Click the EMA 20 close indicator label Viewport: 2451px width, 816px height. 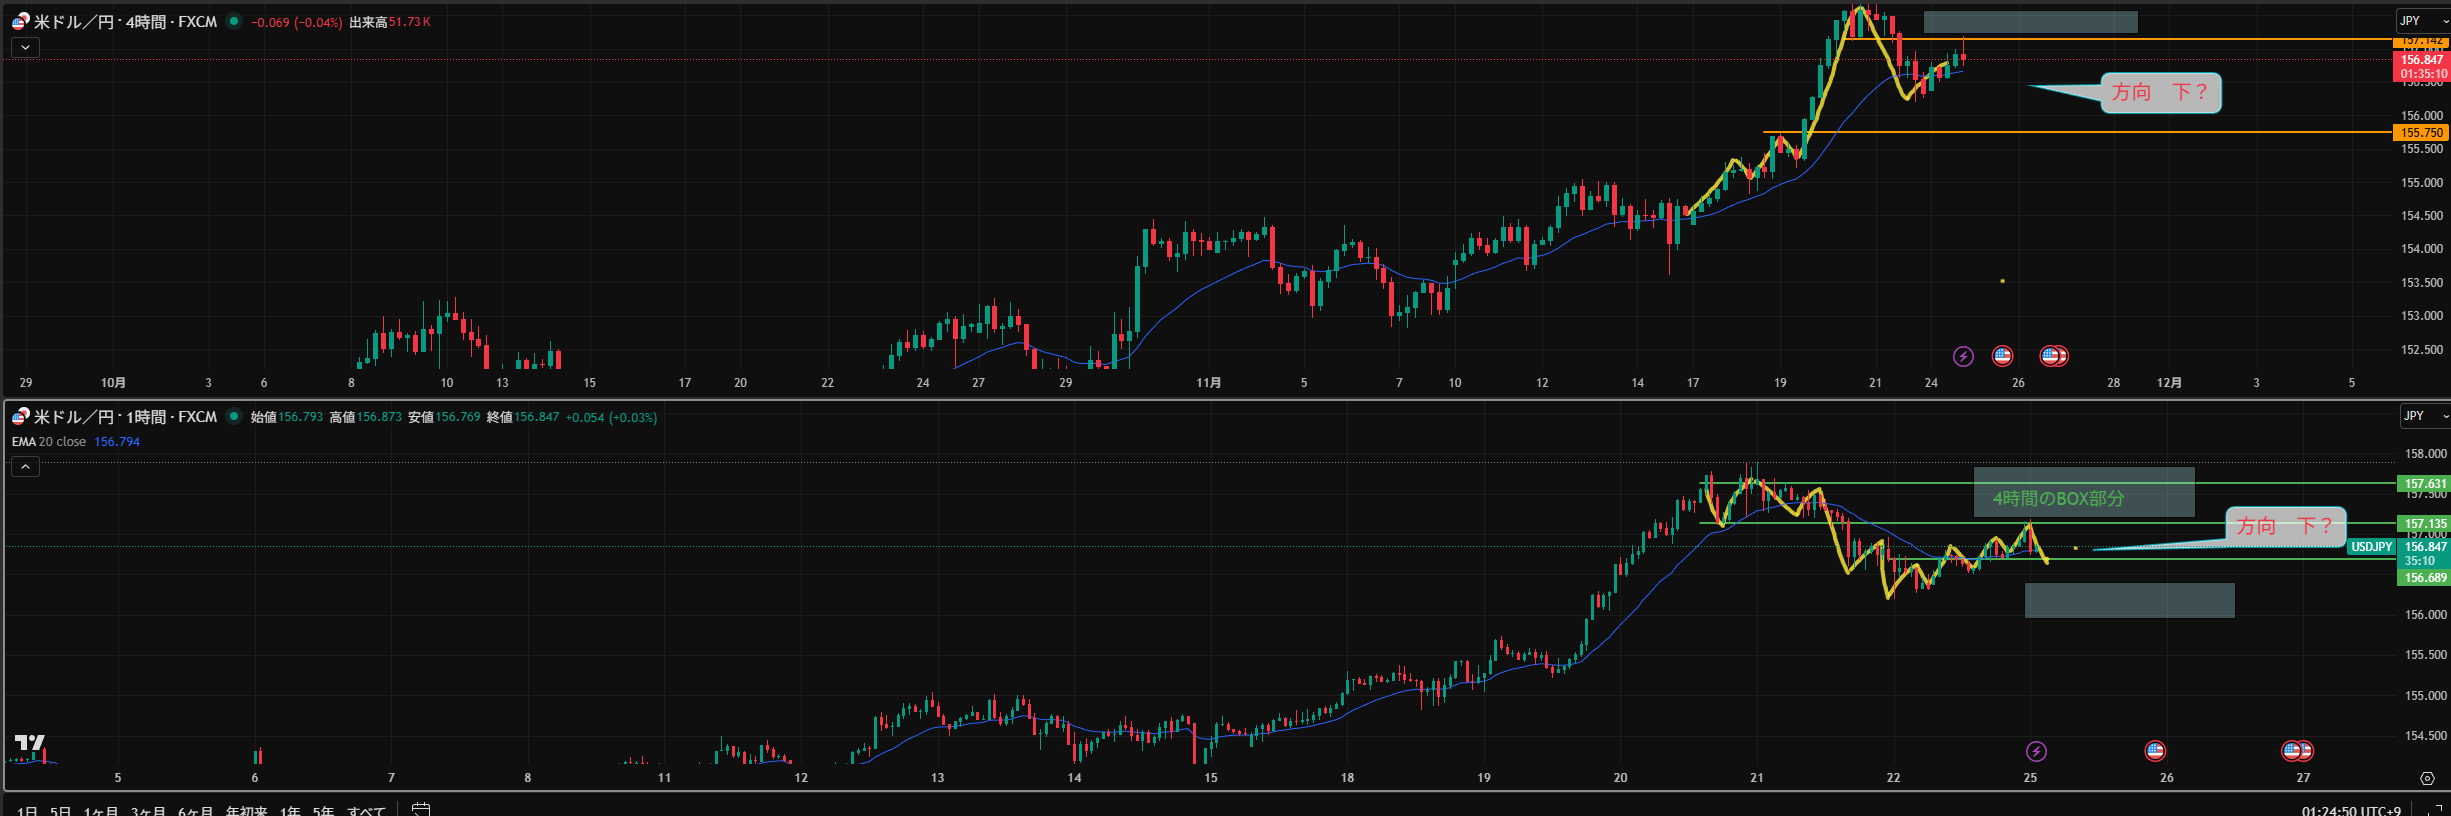[49, 442]
